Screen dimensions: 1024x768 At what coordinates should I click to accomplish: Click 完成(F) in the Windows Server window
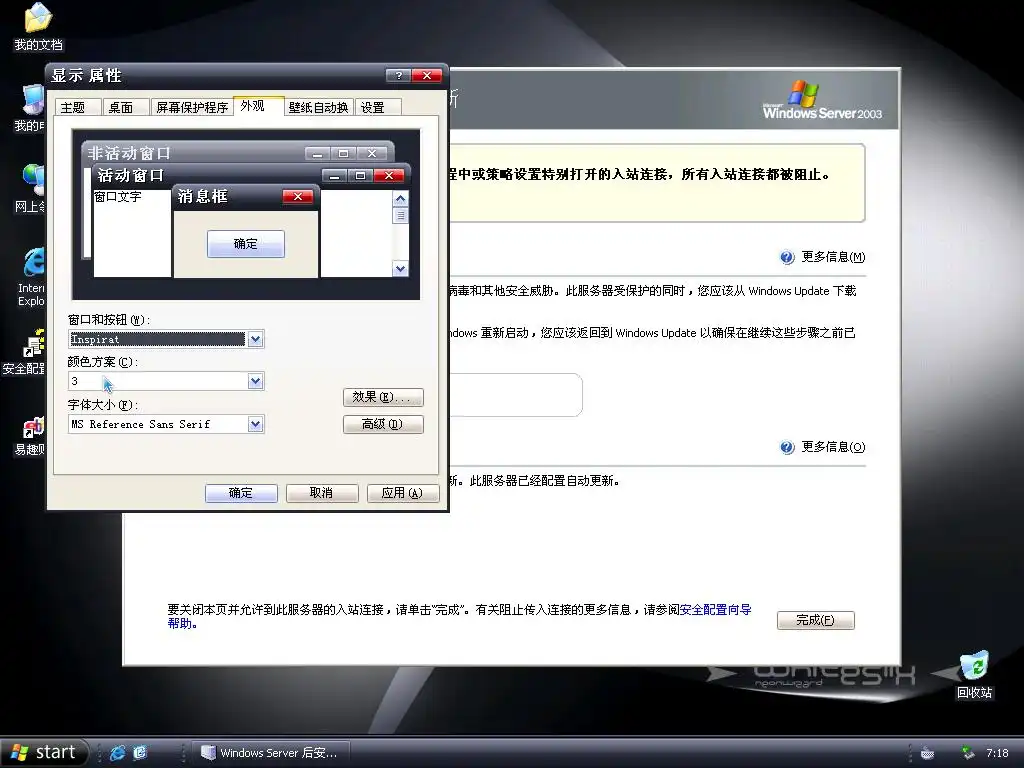(x=815, y=620)
